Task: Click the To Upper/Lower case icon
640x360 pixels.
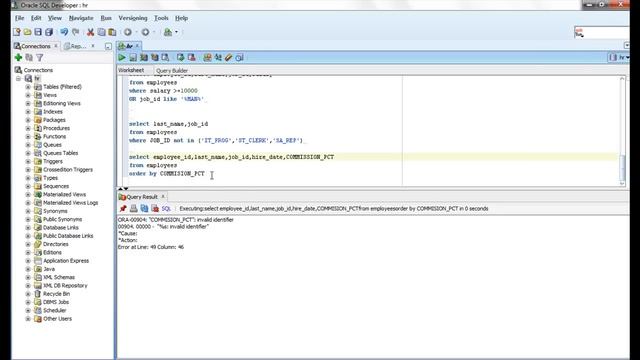Action: (218, 58)
